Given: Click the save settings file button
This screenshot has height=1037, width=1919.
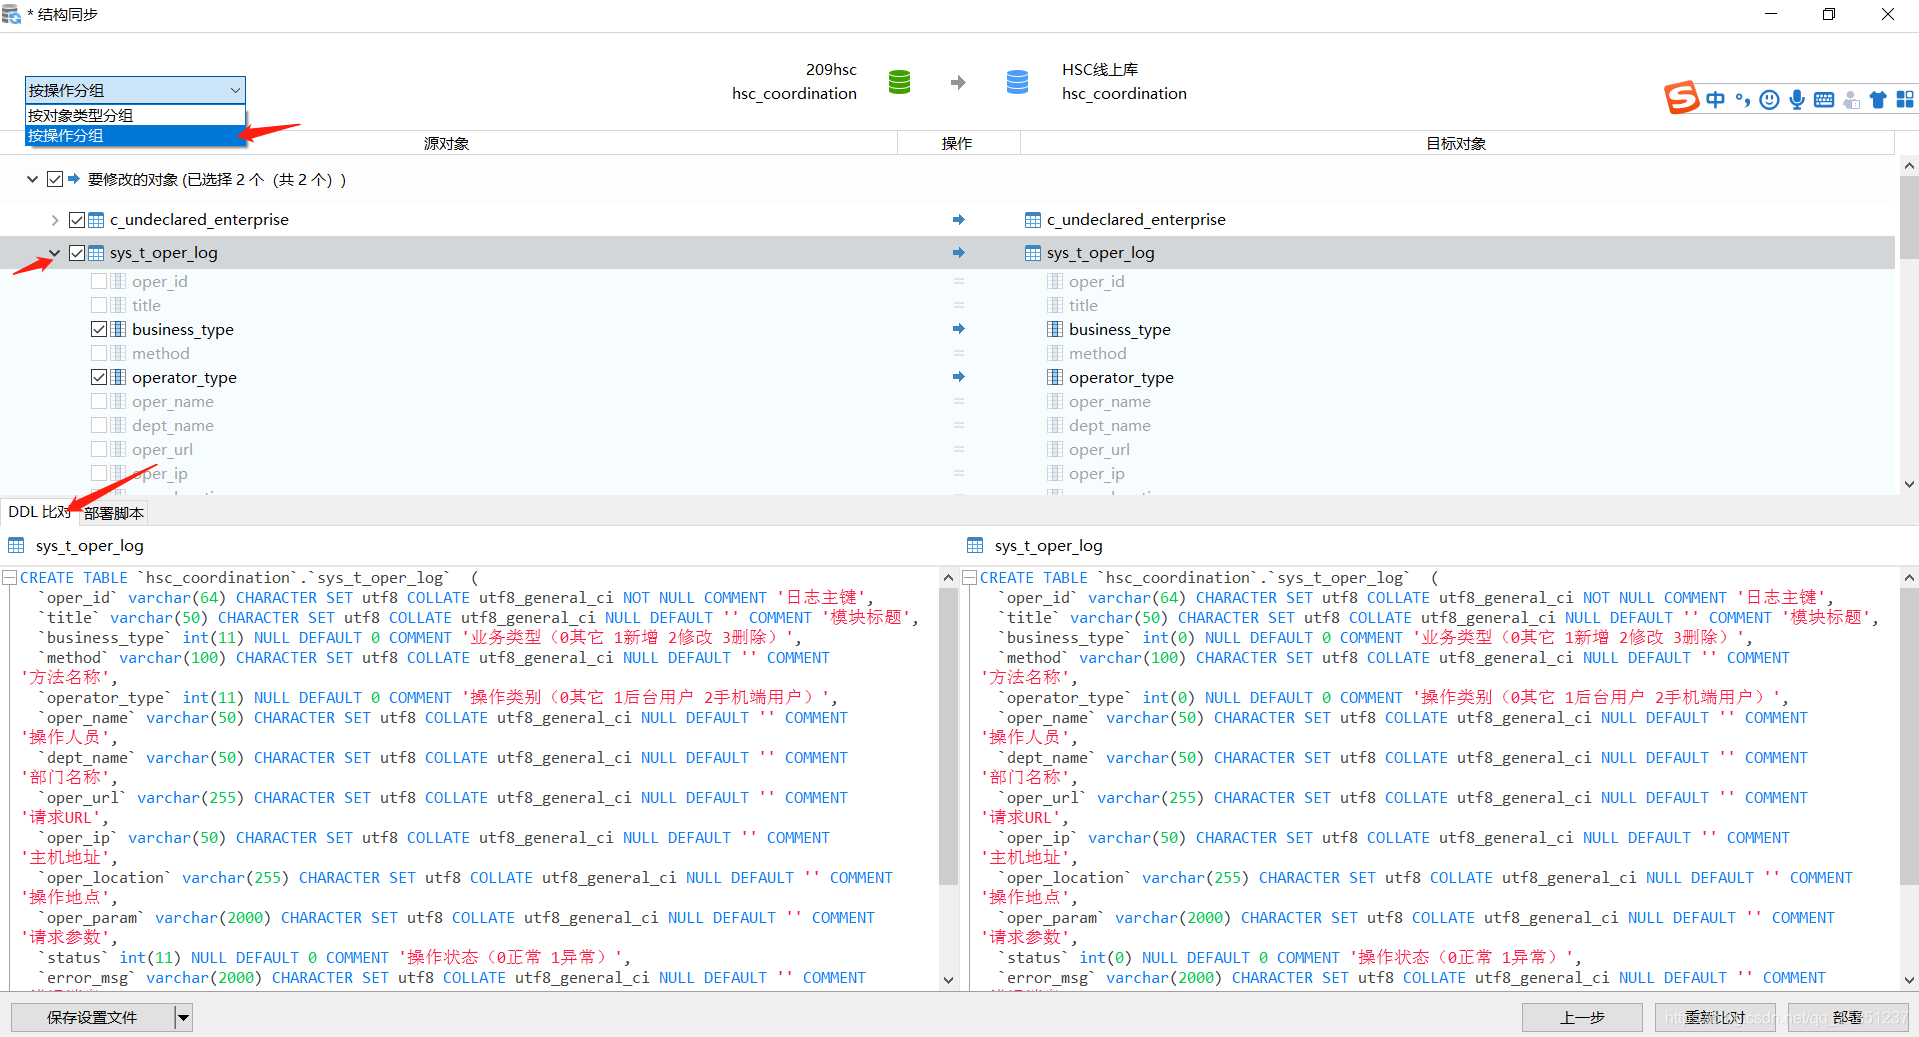Looking at the screenshot, I should click(x=92, y=1018).
